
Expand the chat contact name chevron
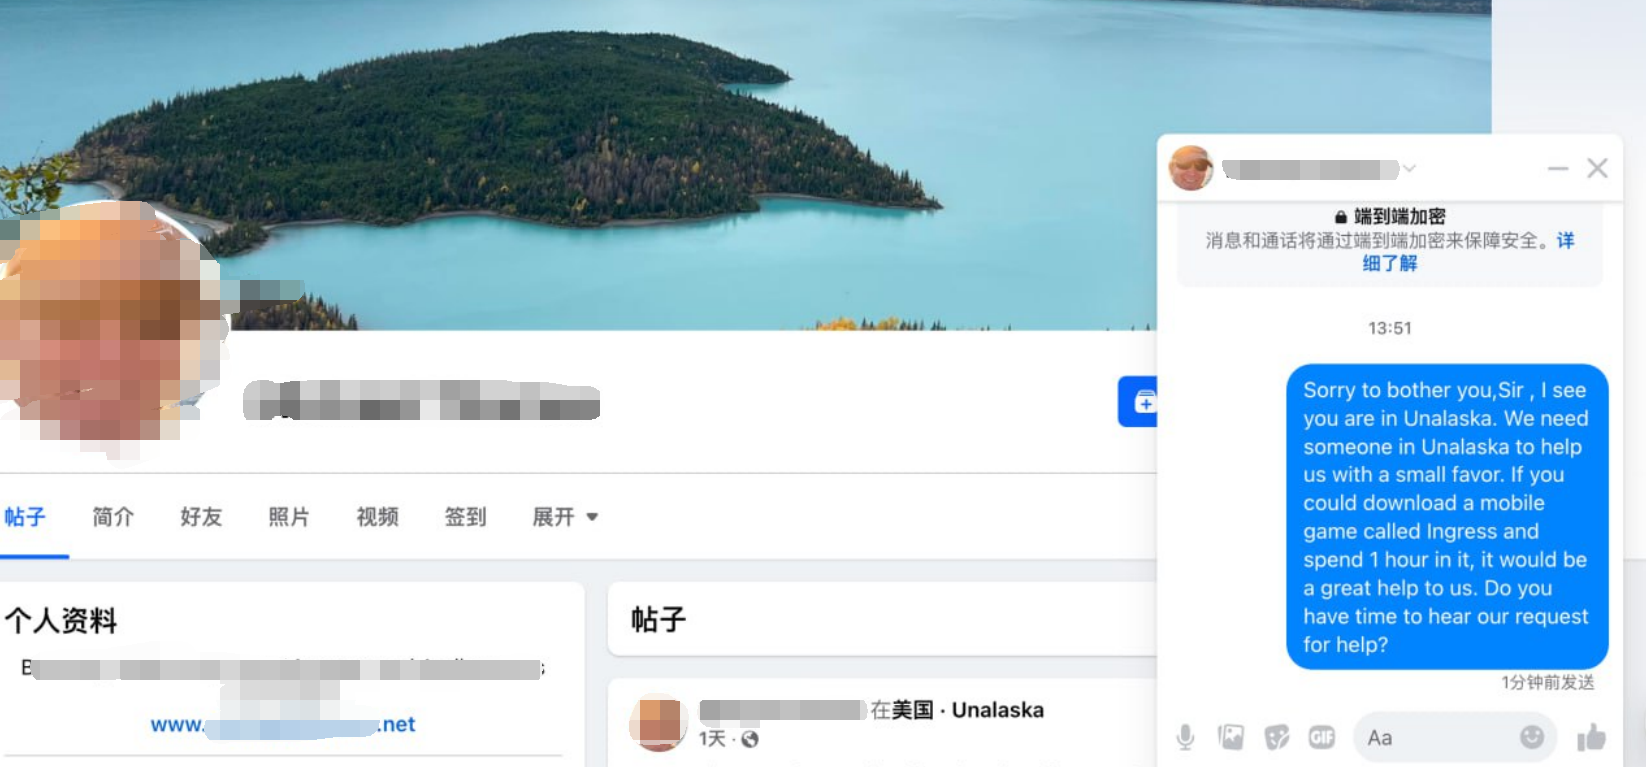tap(1409, 168)
